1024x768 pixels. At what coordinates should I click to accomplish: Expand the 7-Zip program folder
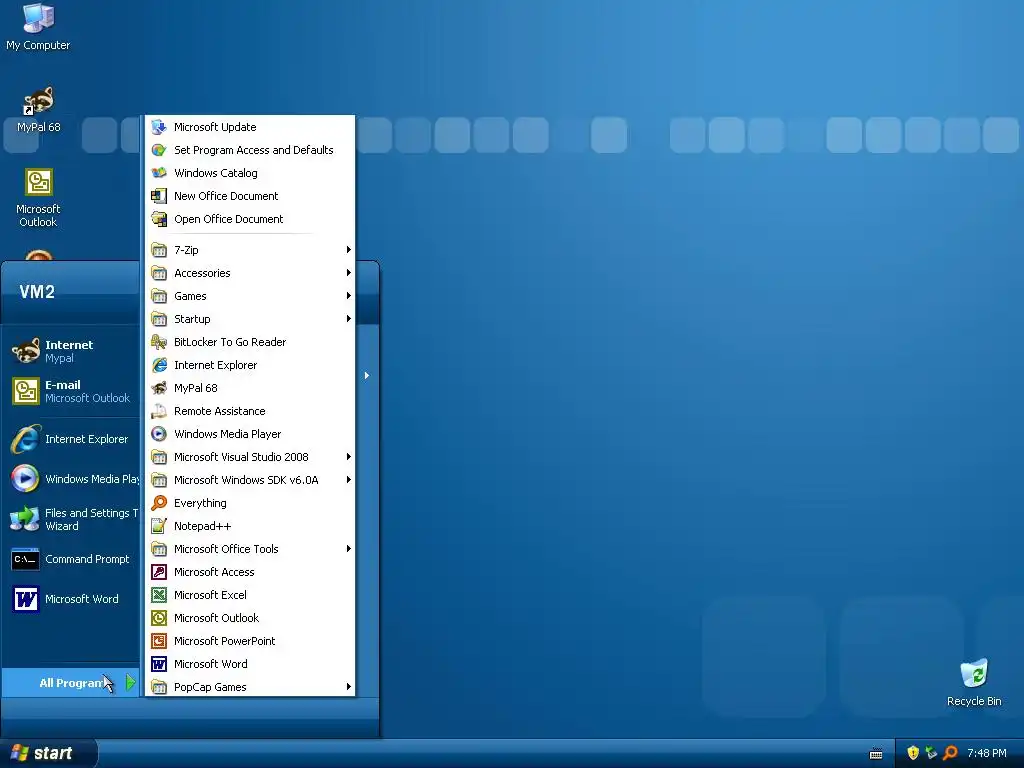pos(249,250)
